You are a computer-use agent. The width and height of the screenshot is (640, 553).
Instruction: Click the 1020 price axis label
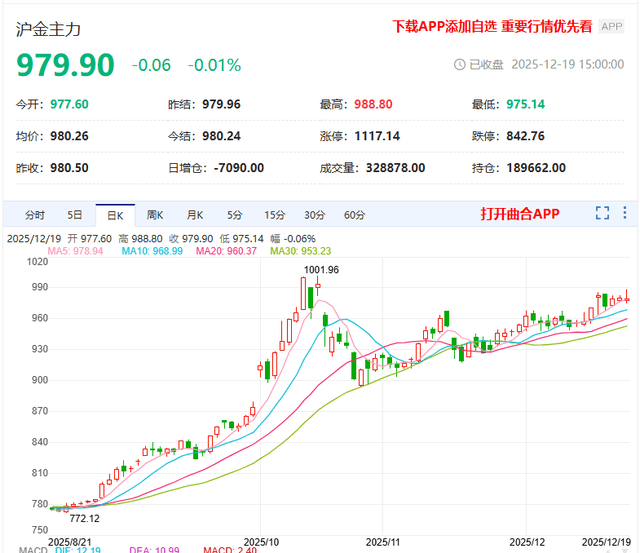[x=38, y=262]
